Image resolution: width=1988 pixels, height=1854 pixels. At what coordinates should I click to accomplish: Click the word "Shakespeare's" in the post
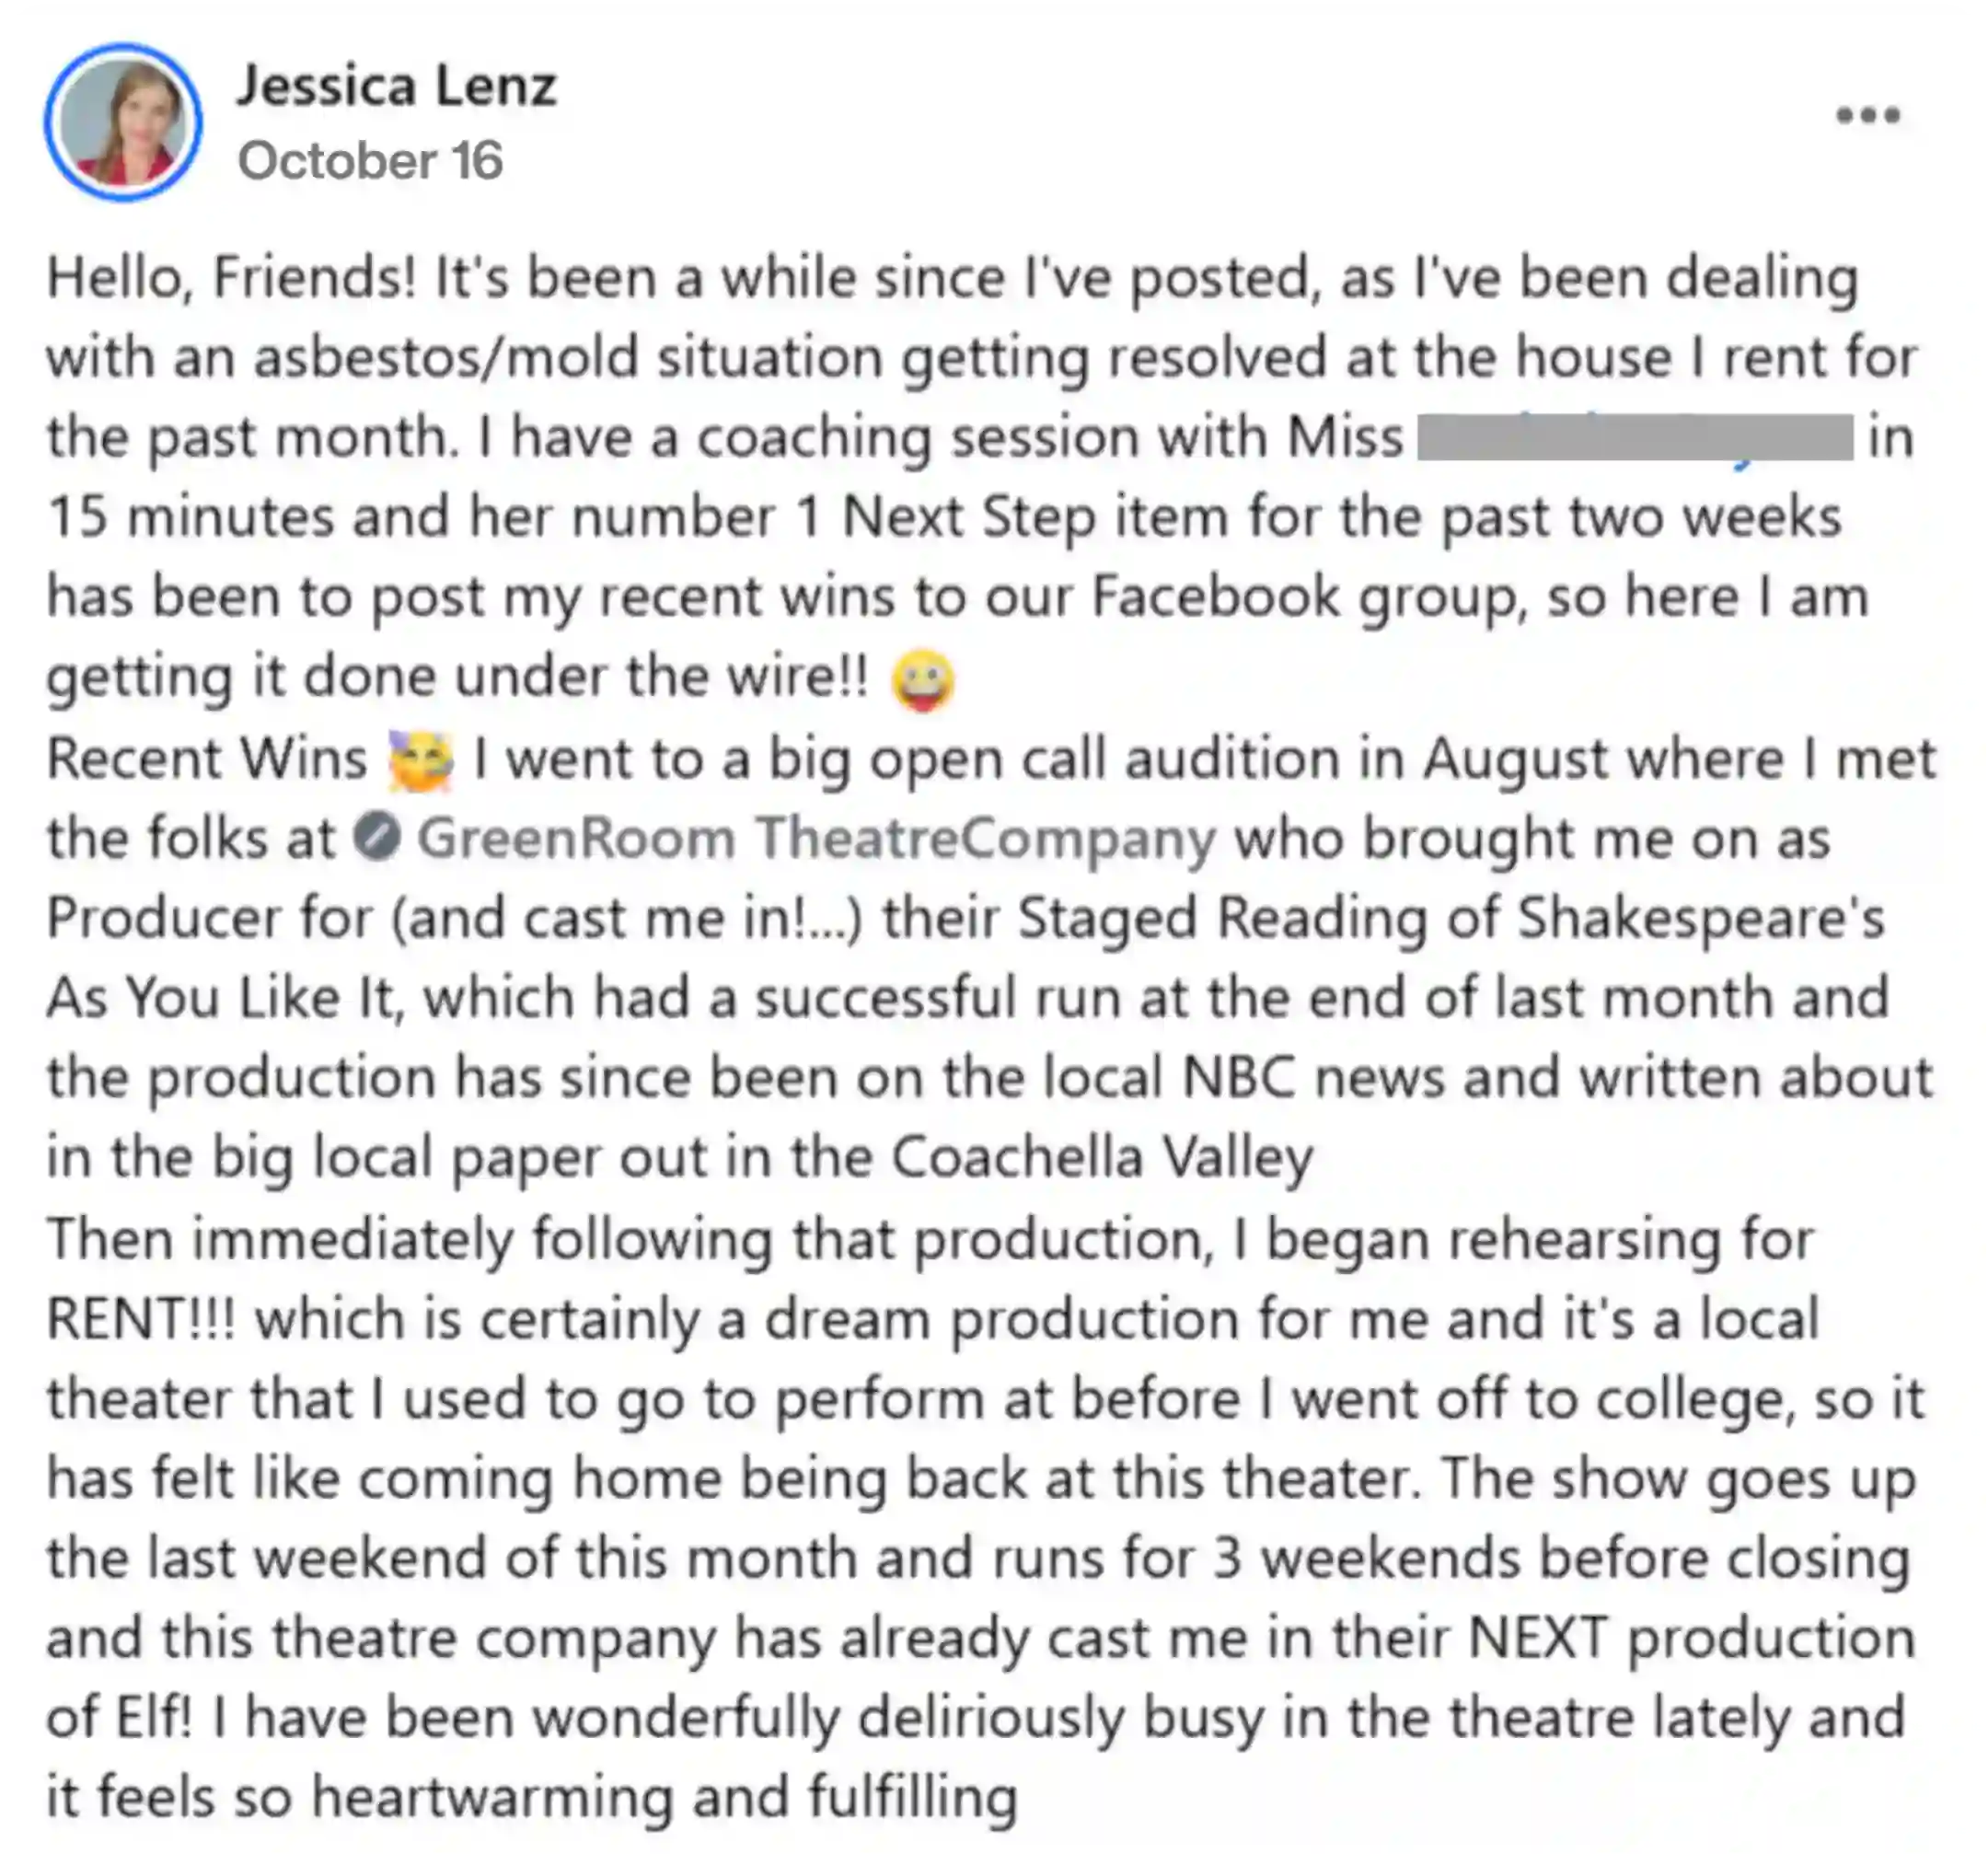1701,918
